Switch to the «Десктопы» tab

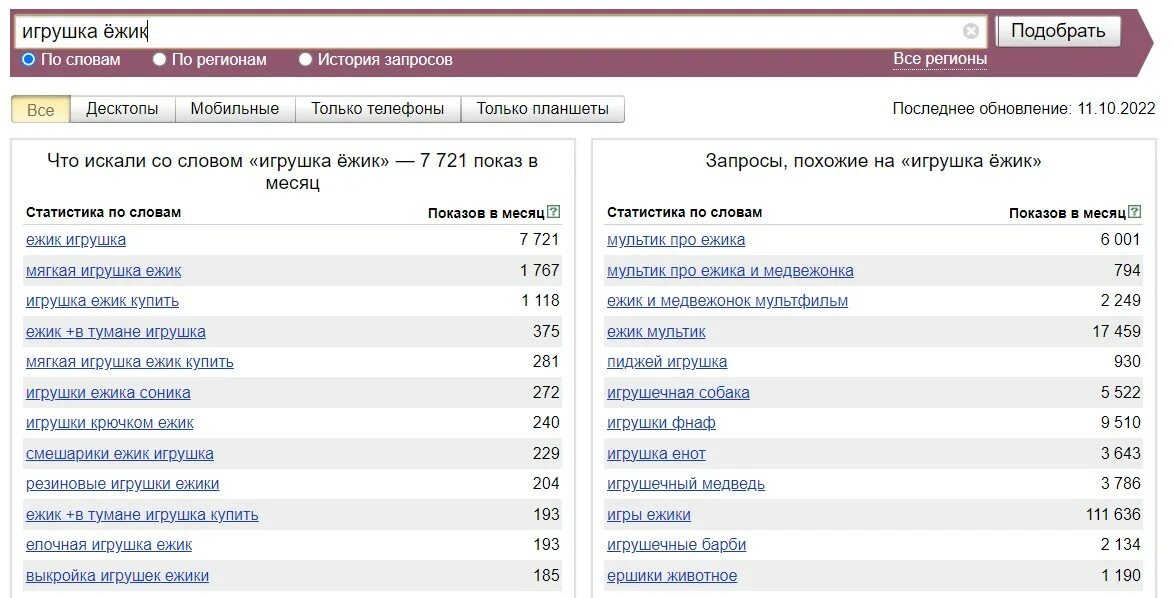[x=122, y=109]
